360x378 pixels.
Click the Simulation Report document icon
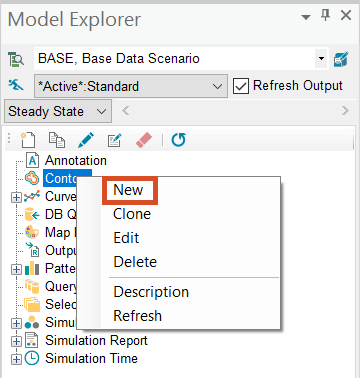pyautogui.click(x=32, y=340)
